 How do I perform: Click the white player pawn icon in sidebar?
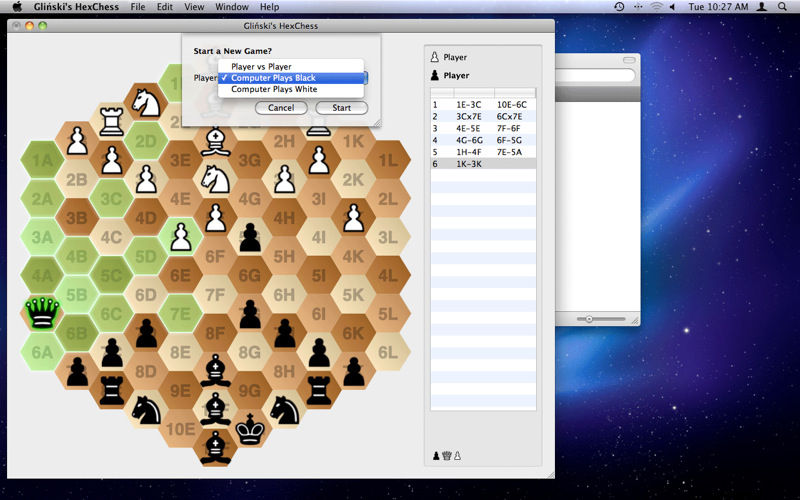pyautogui.click(x=435, y=57)
